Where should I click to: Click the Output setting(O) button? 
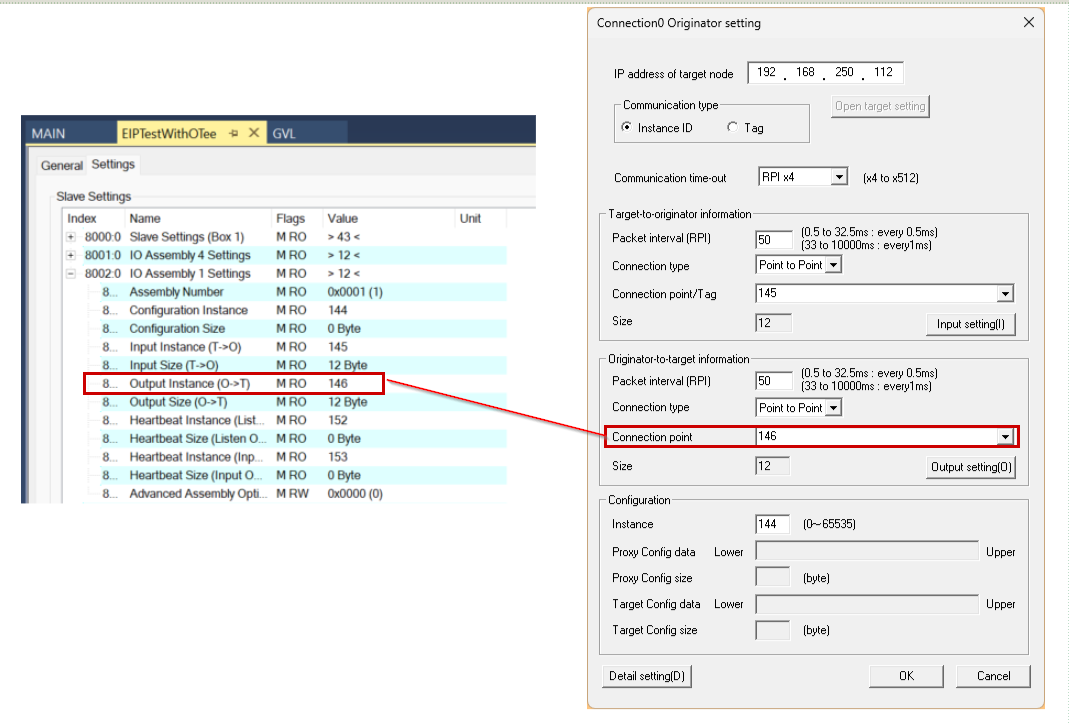coord(971,467)
